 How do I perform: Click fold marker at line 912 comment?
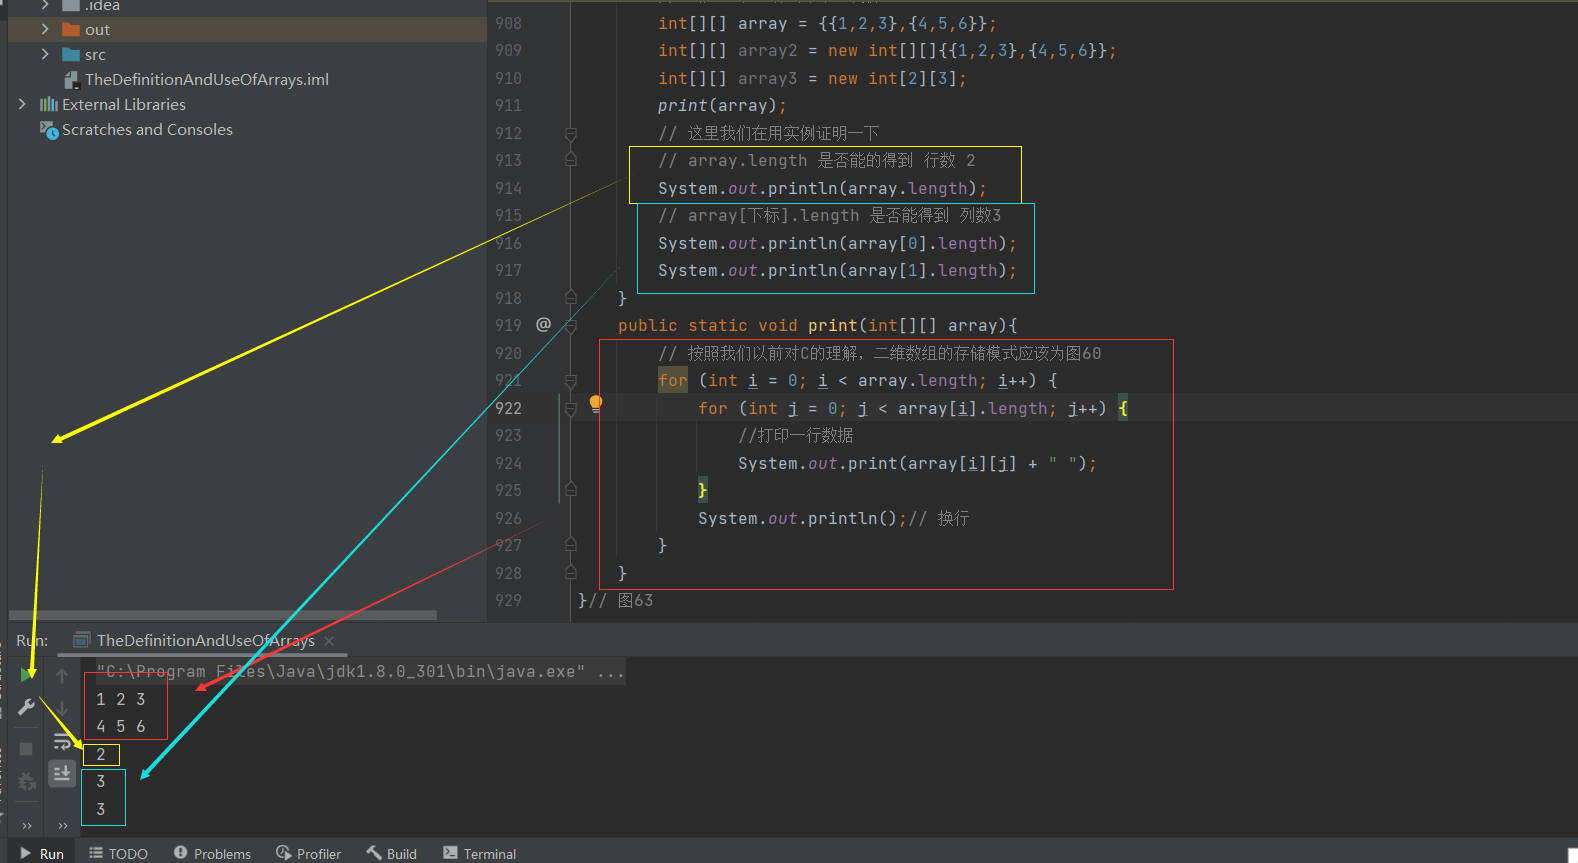tap(571, 133)
